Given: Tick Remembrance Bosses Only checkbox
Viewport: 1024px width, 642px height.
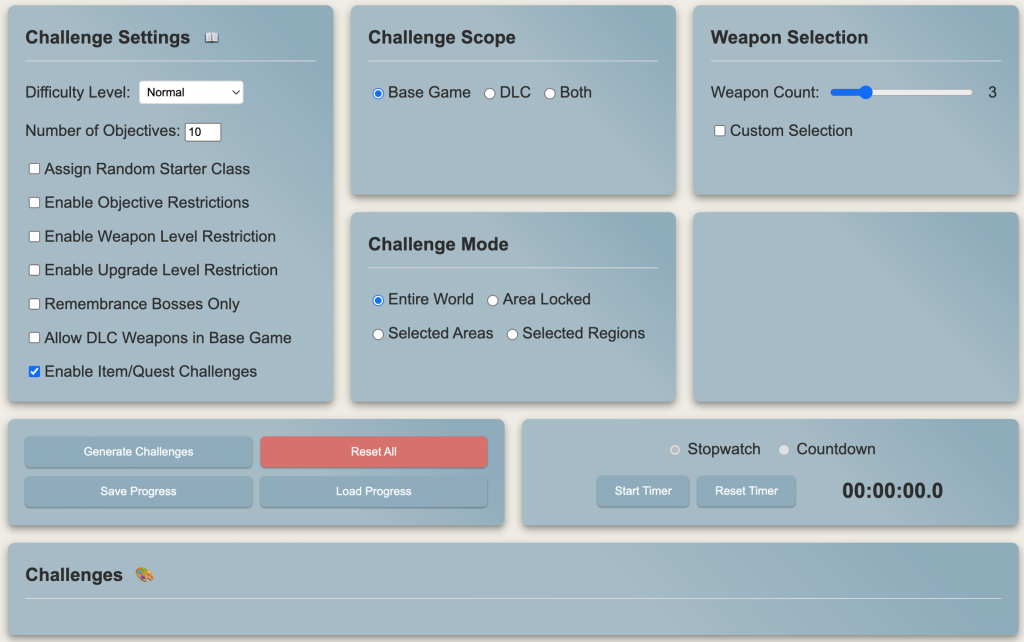Looking at the screenshot, I should (35, 304).
